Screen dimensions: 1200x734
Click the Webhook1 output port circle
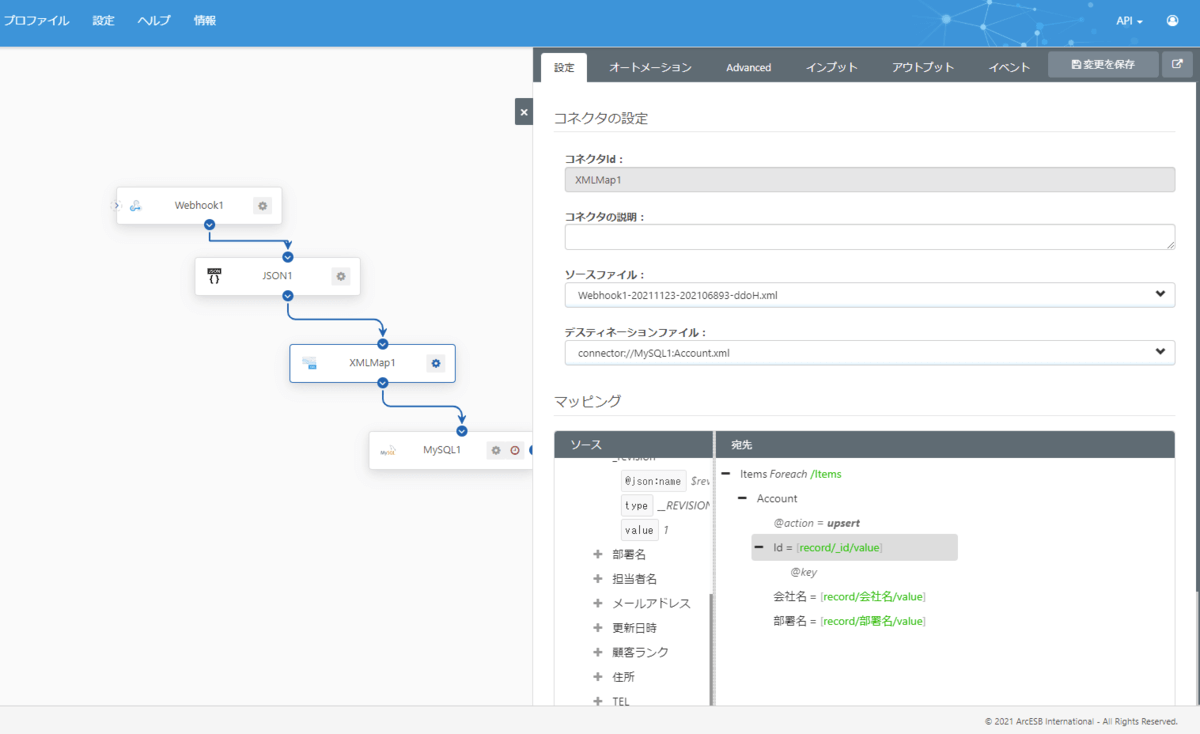[209, 225]
